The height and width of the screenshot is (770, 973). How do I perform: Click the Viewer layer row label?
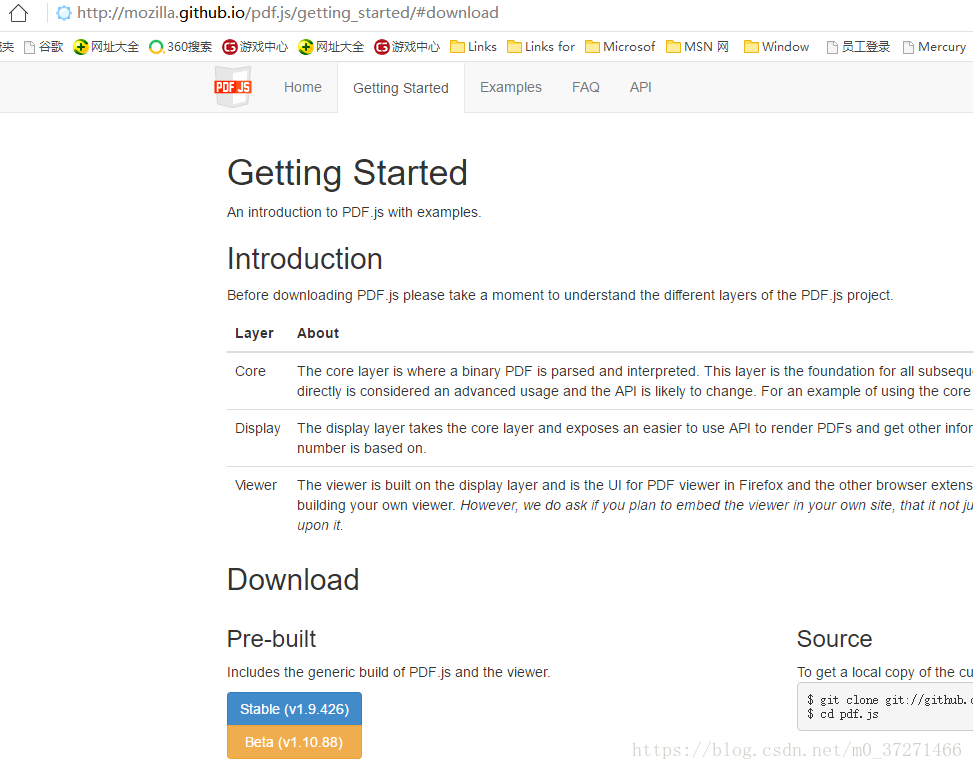point(256,485)
